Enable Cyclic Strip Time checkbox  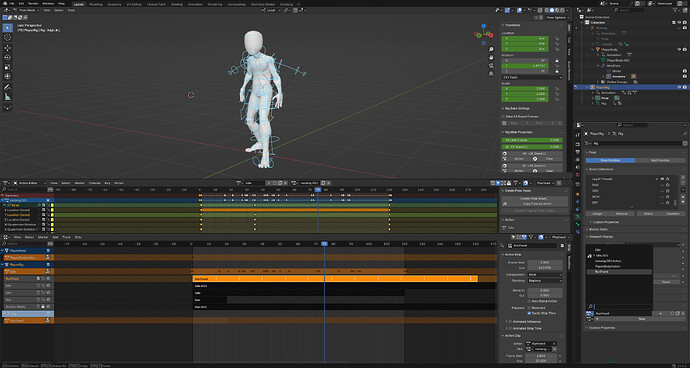(x=529, y=313)
